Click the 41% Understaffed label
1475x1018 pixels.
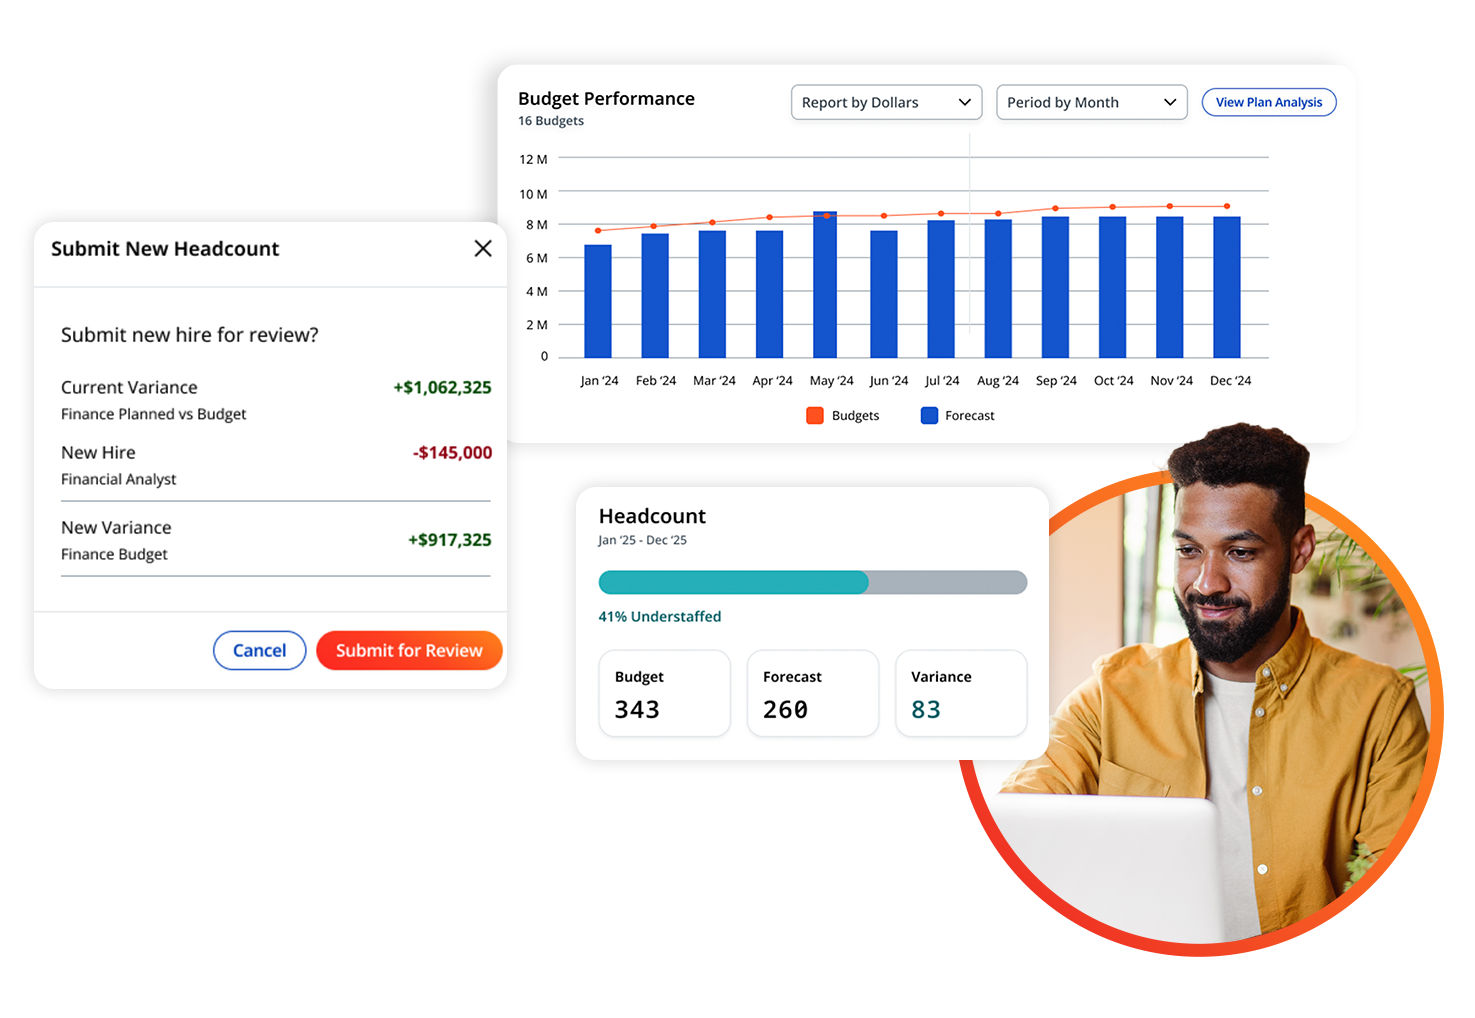click(660, 616)
